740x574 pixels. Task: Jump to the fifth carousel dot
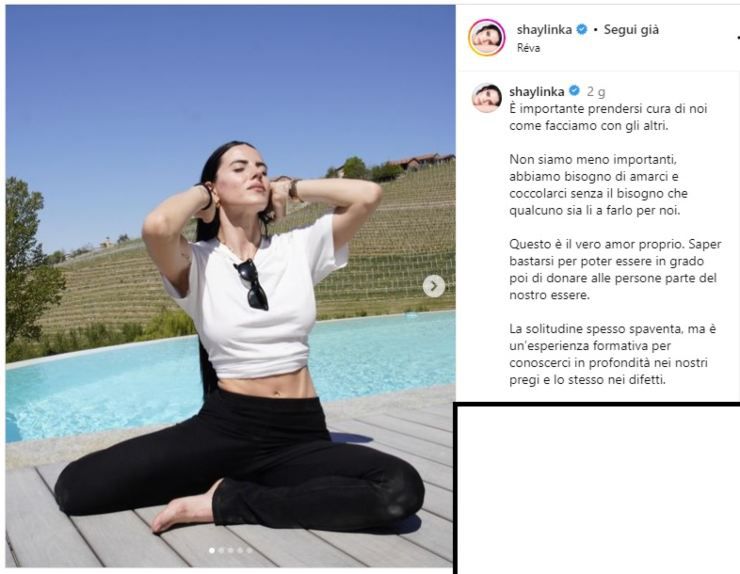(x=249, y=550)
